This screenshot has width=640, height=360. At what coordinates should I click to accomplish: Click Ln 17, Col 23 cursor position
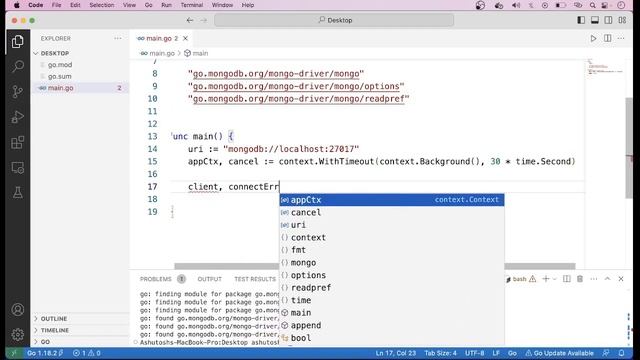pyautogui.click(x=396, y=353)
